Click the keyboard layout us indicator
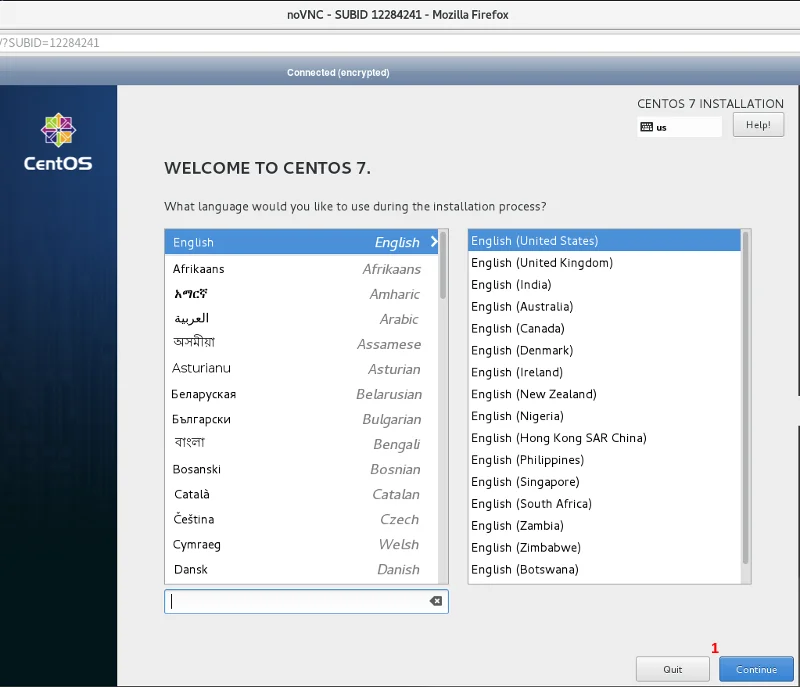The image size is (800, 687). point(680,127)
